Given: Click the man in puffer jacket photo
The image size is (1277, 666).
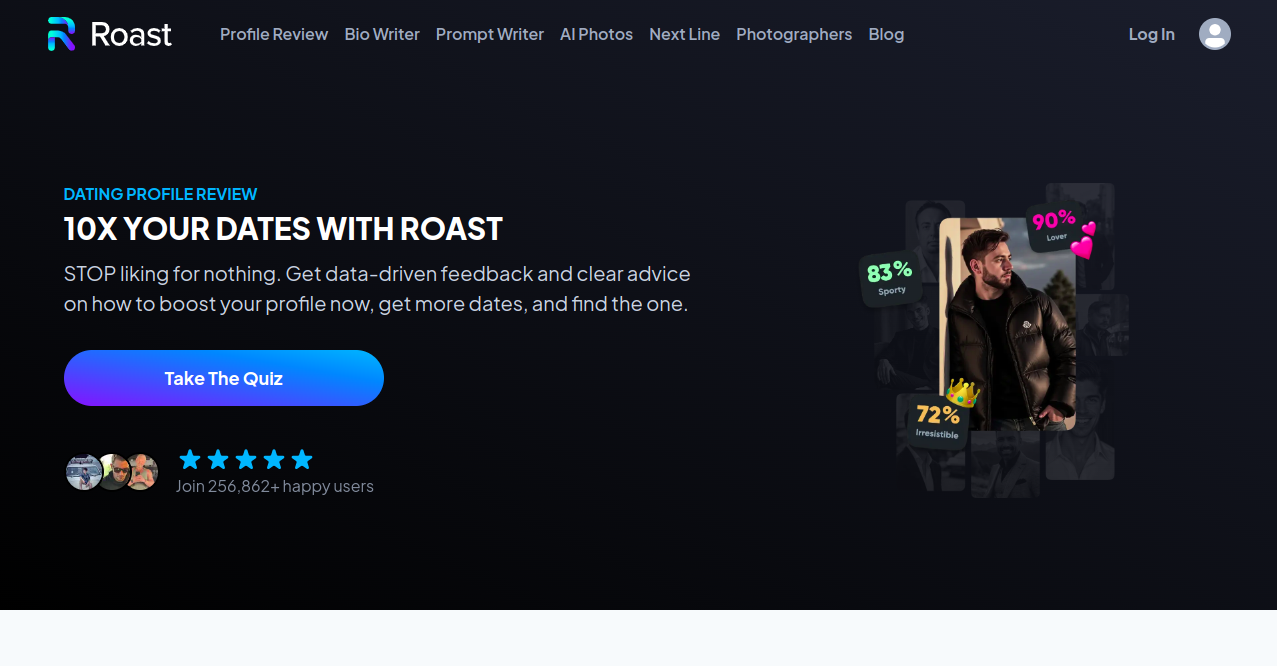Looking at the screenshot, I should [1007, 324].
